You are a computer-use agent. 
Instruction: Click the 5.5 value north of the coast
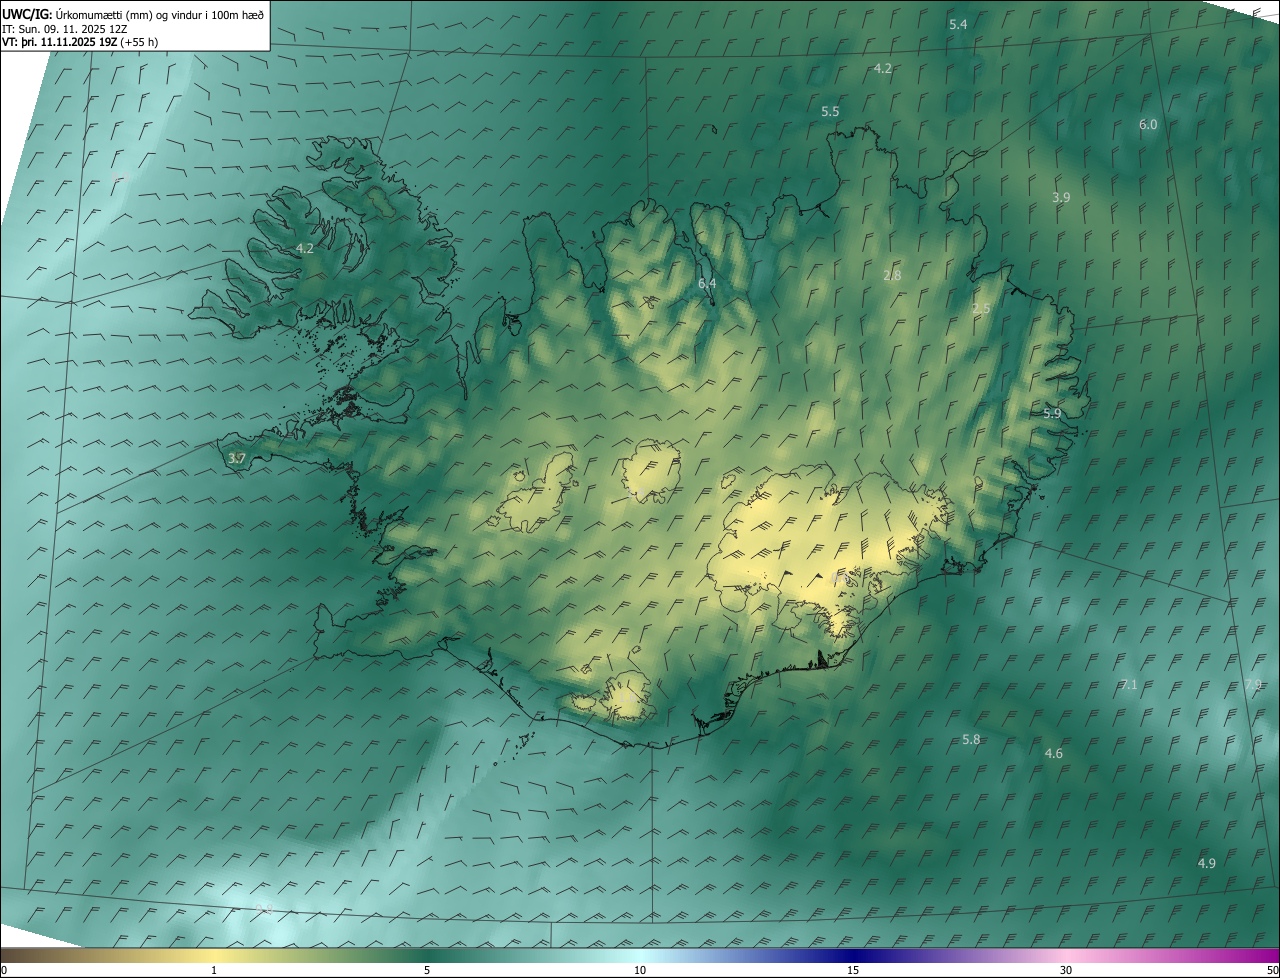click(x=830, y=112)
